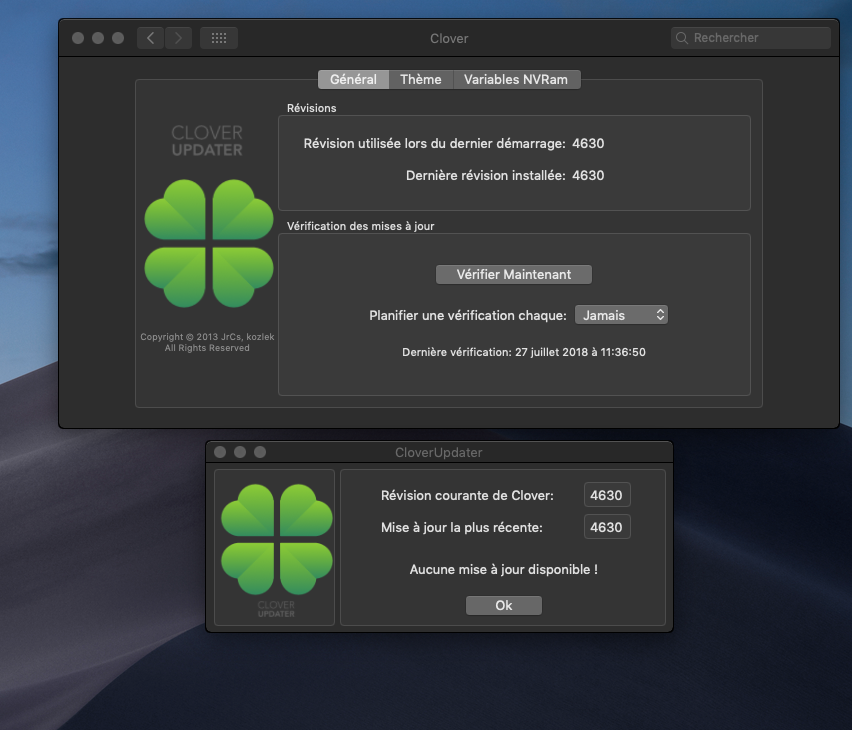Click the CloverUpdater window title
Viewport: 852px width, 730px height.
tap(438, 452)
